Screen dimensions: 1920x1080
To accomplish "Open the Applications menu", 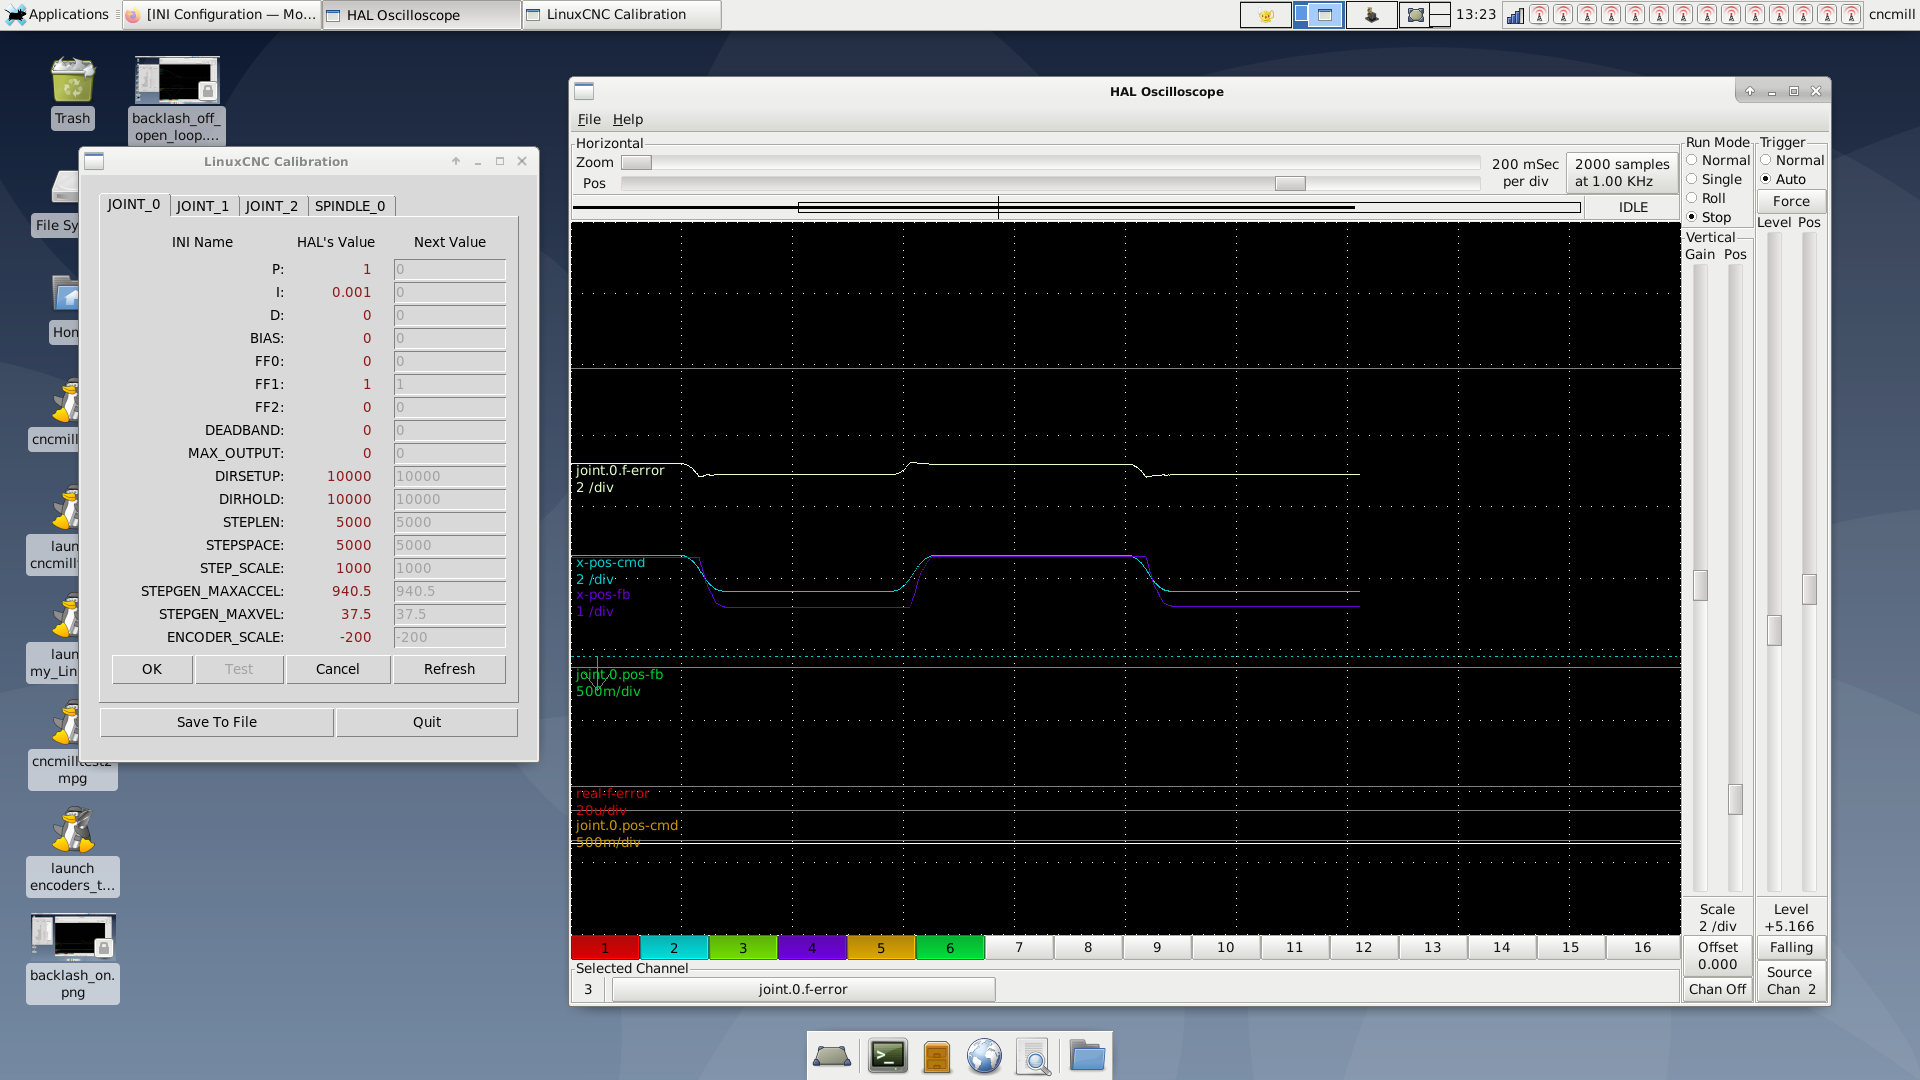I will coord(58,14).
